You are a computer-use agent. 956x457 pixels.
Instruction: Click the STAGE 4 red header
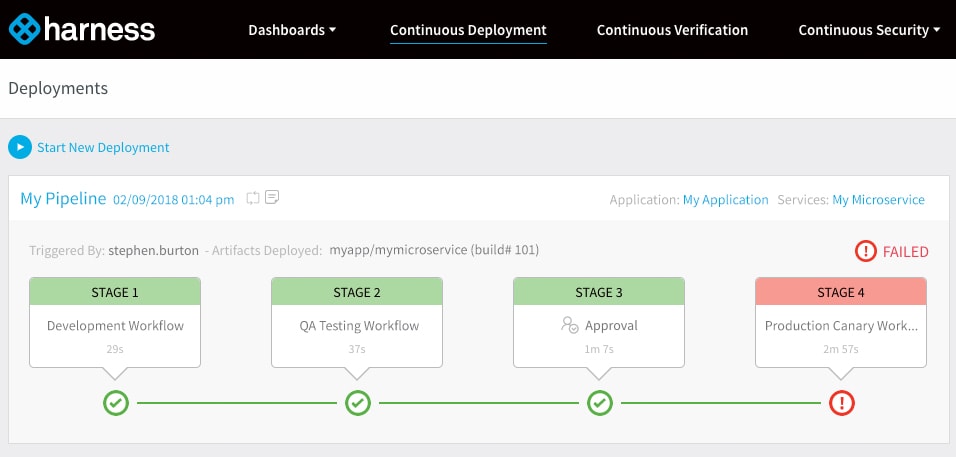pyautogui.click(x=841, y=292)
